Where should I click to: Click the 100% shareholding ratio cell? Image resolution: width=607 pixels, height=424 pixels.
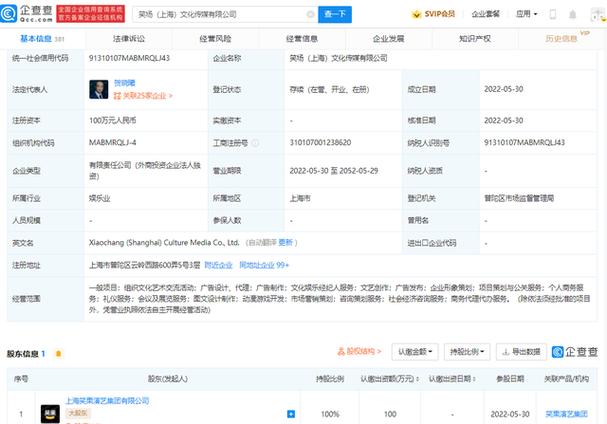[x=330, y=414]
